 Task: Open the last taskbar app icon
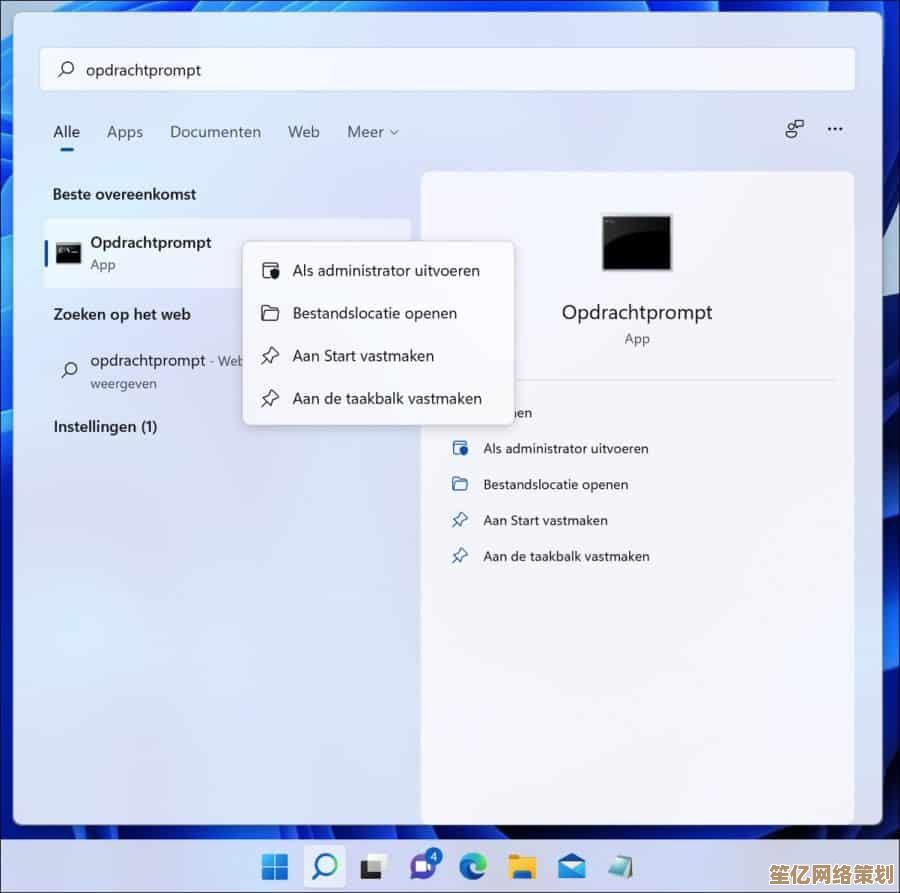click(x=621, y=867)
